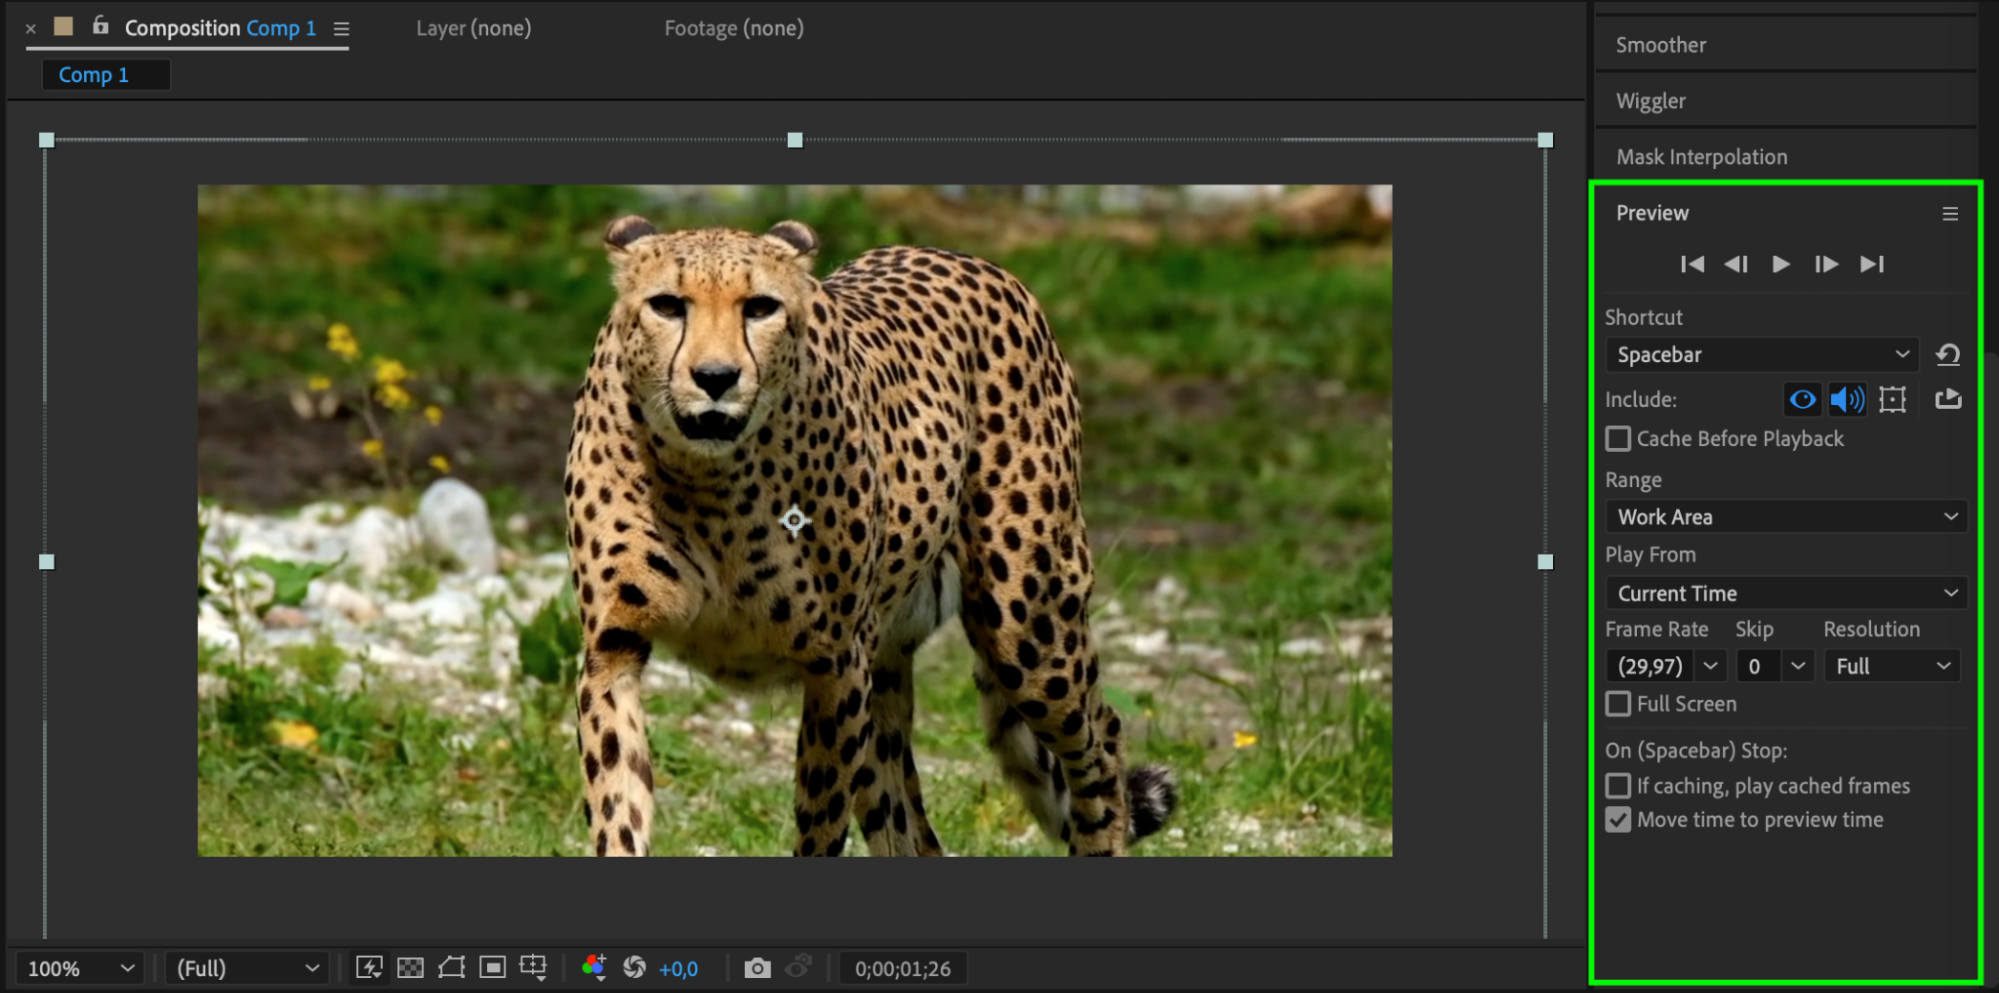This screenshot has width=1999, height=993.
Task: Reset the preview shortcut settings icon
Action: pos(1947,355)
